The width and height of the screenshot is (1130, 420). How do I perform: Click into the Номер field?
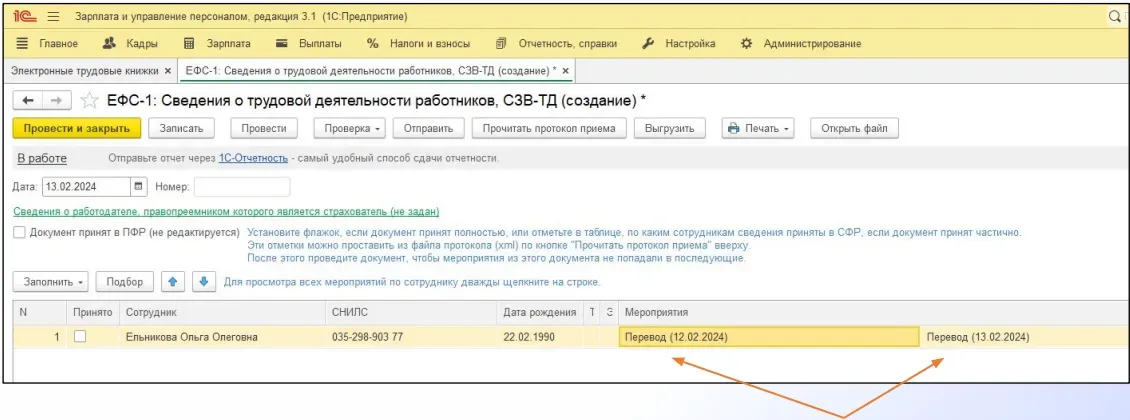click(242, 187)
